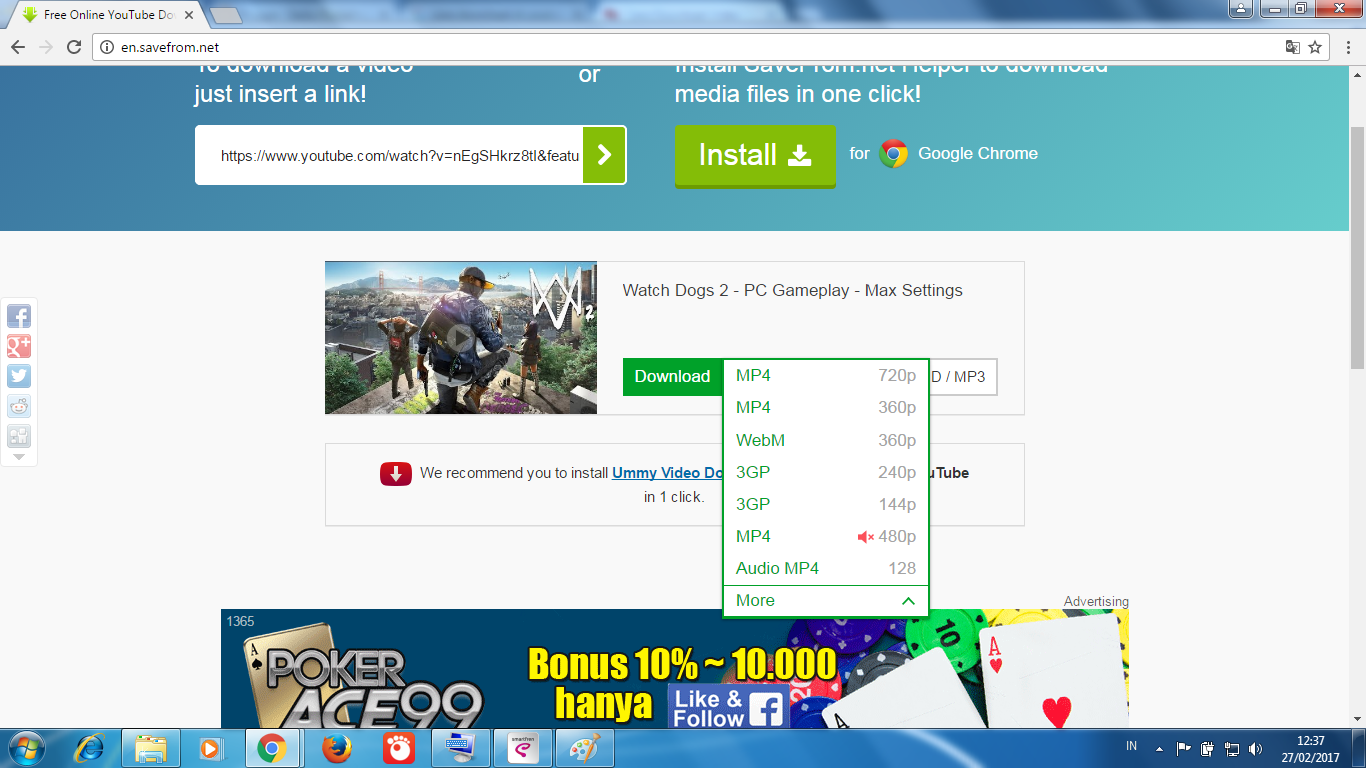This screenshot has width=1366, height=768.
Task: Open the Windows Start menu
Action: [x=25, y=748]
